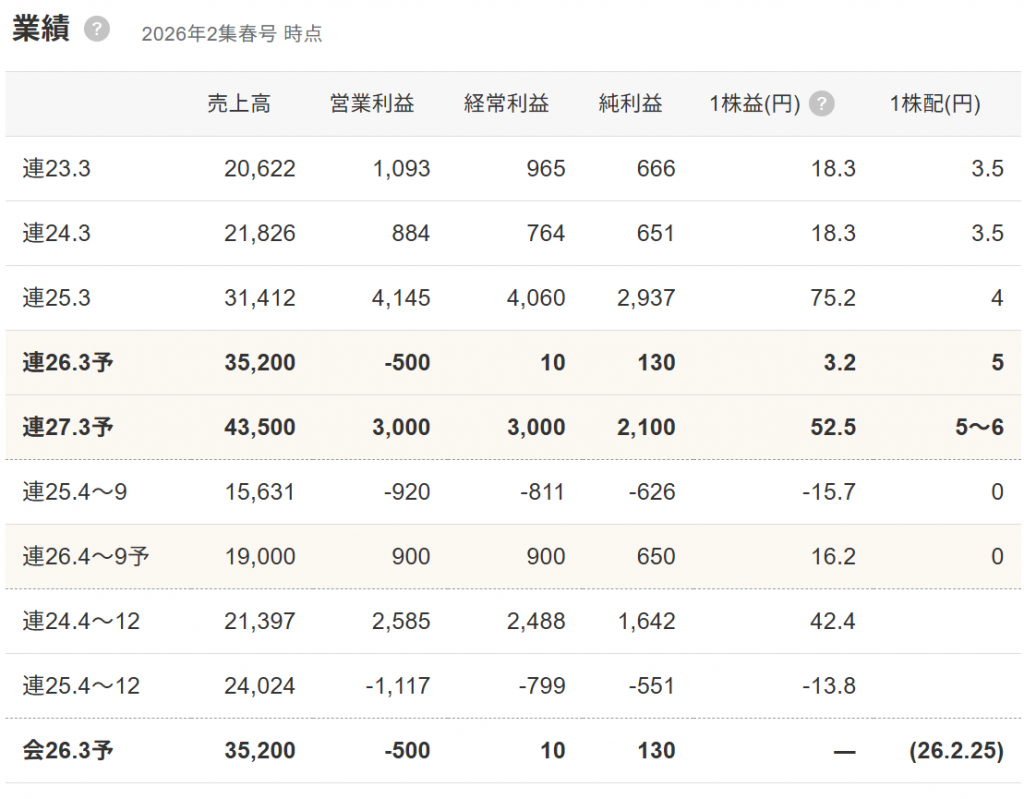Click the help icon beside 業績 heading
The image size is (1024, 799).
[x=96, y=29]
